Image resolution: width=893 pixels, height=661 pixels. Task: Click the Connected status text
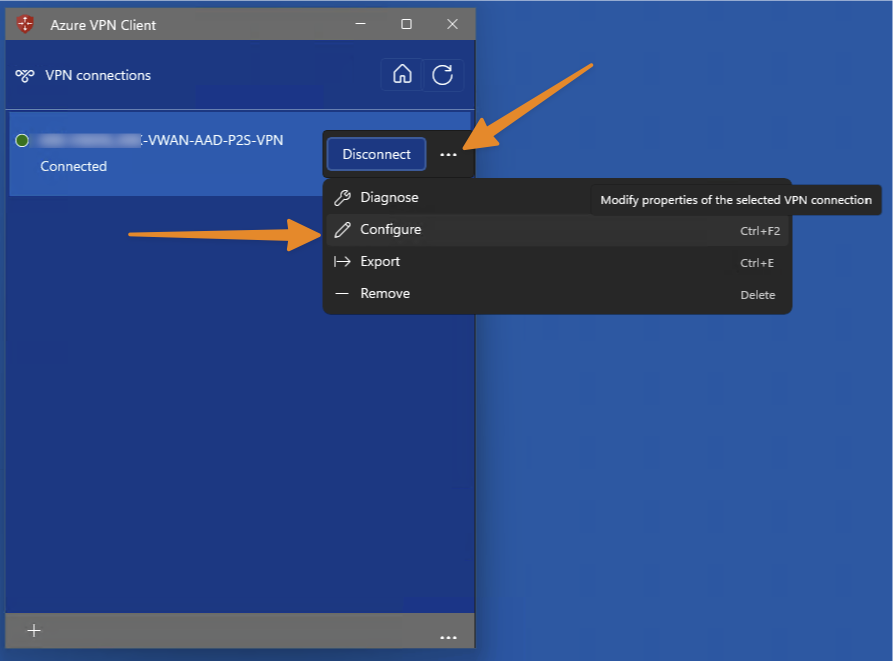(x=73, y=167)
